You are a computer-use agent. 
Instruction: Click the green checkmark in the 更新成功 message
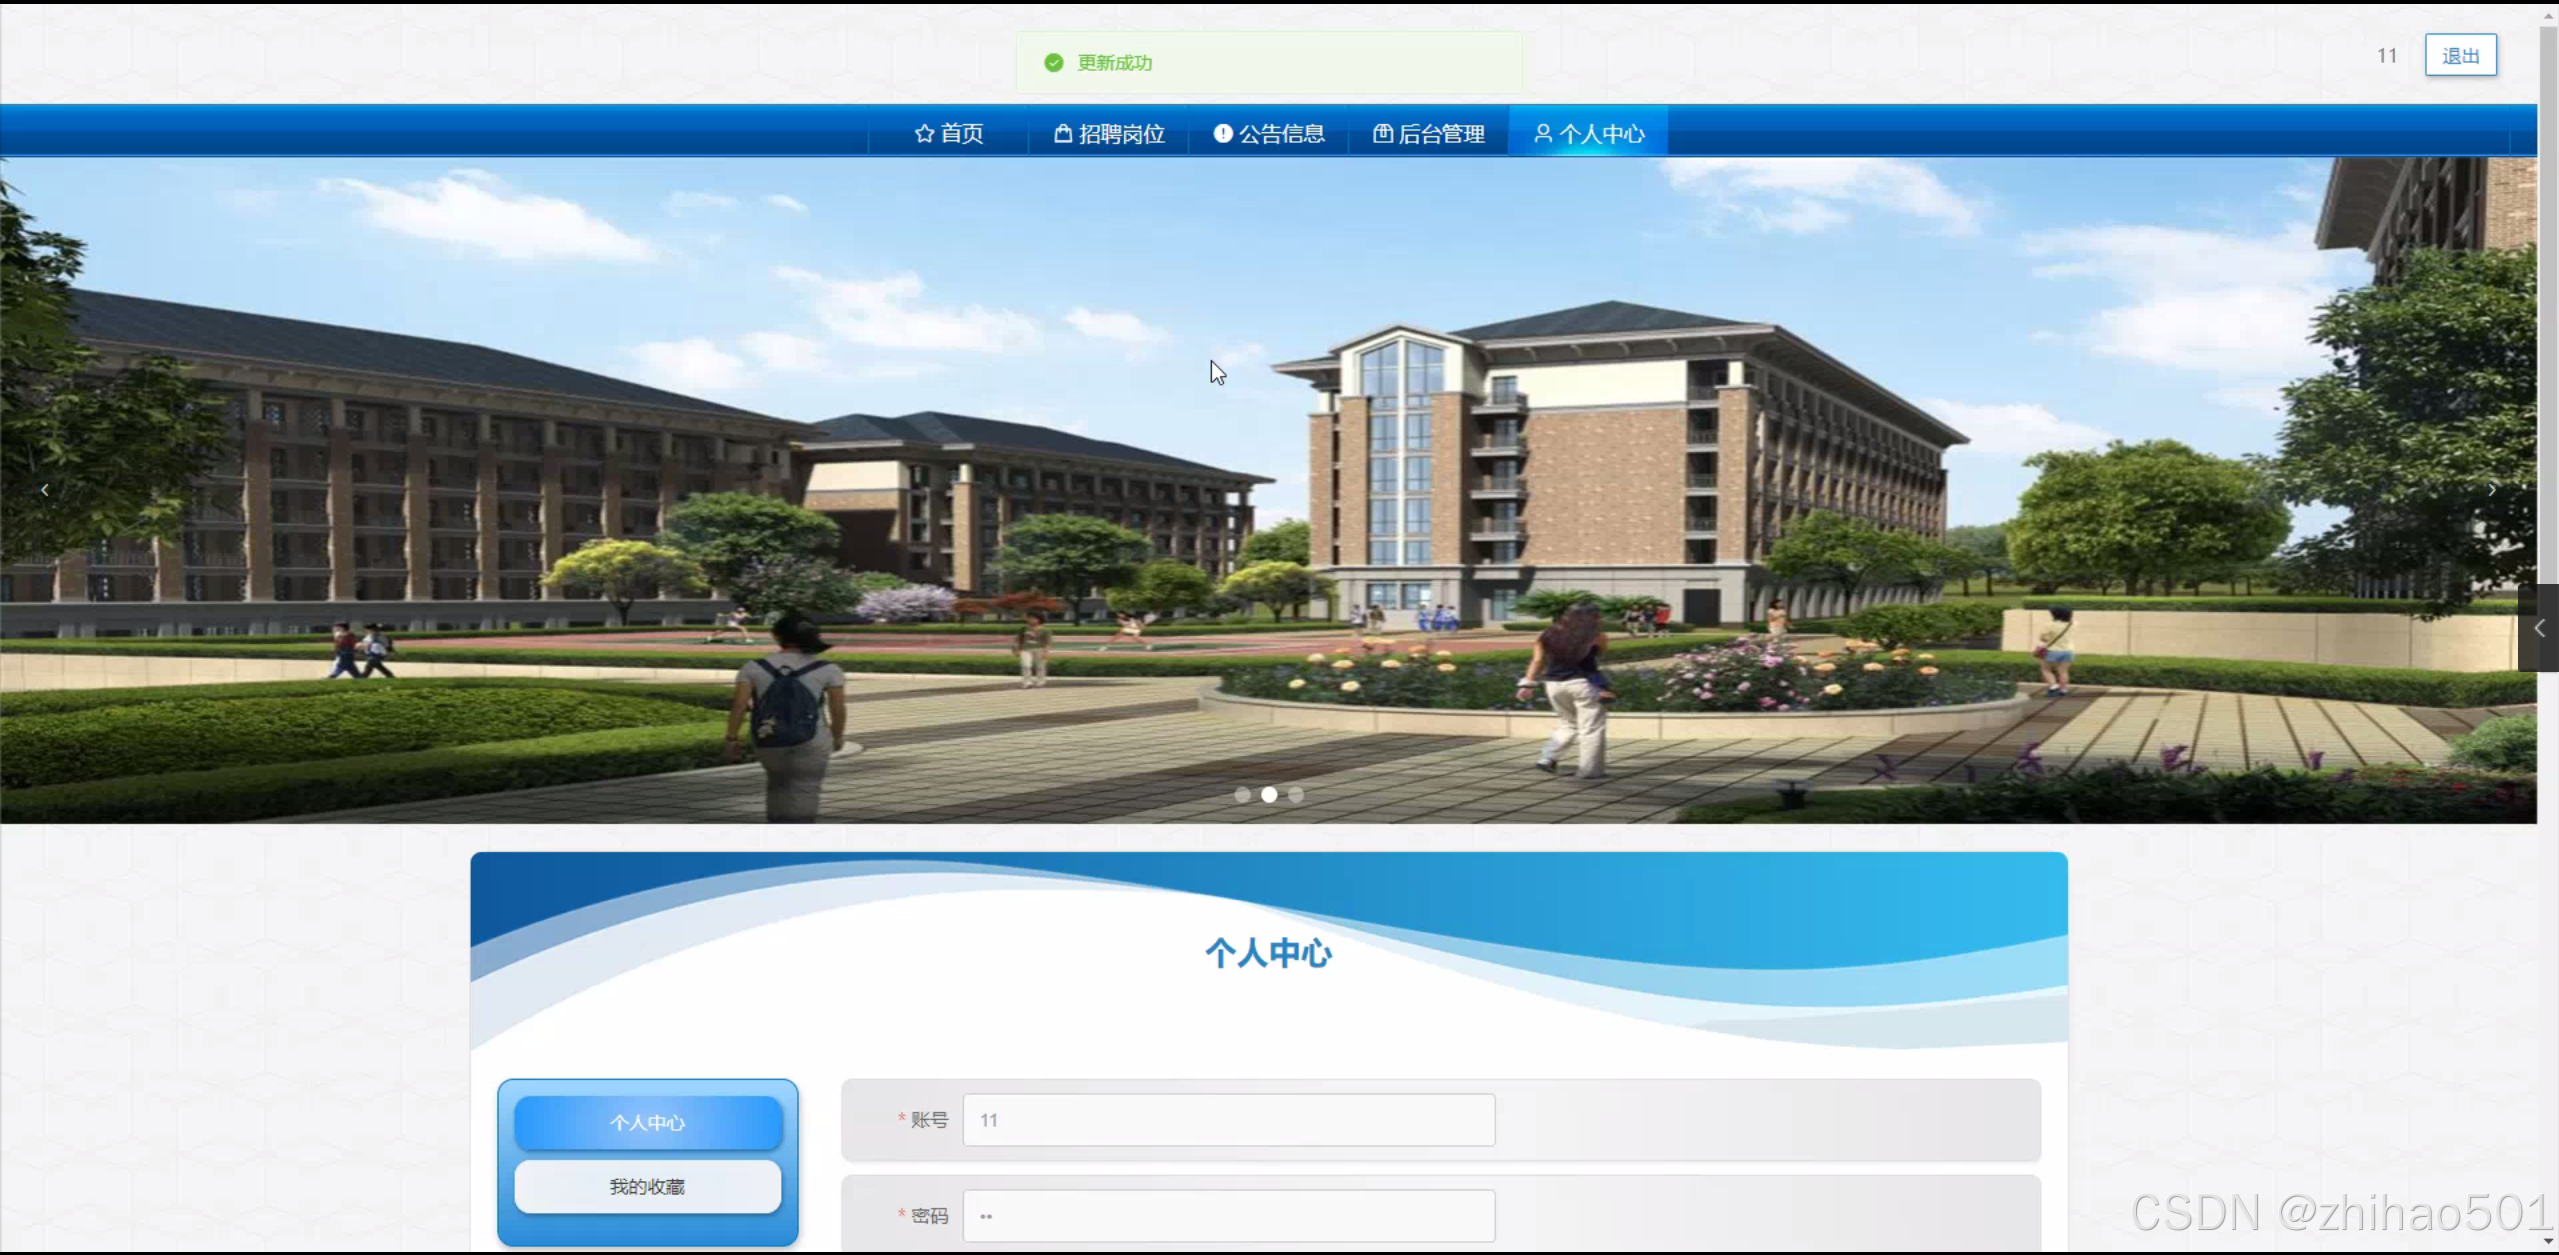[x=1053, y=63]
